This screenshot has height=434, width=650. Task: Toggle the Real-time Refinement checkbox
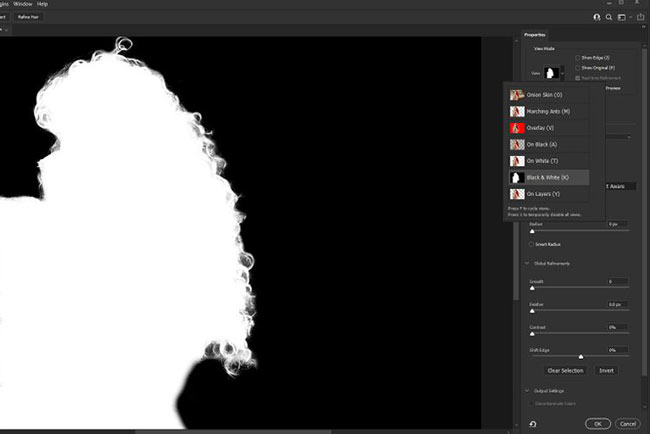click(x=577, y=78)
